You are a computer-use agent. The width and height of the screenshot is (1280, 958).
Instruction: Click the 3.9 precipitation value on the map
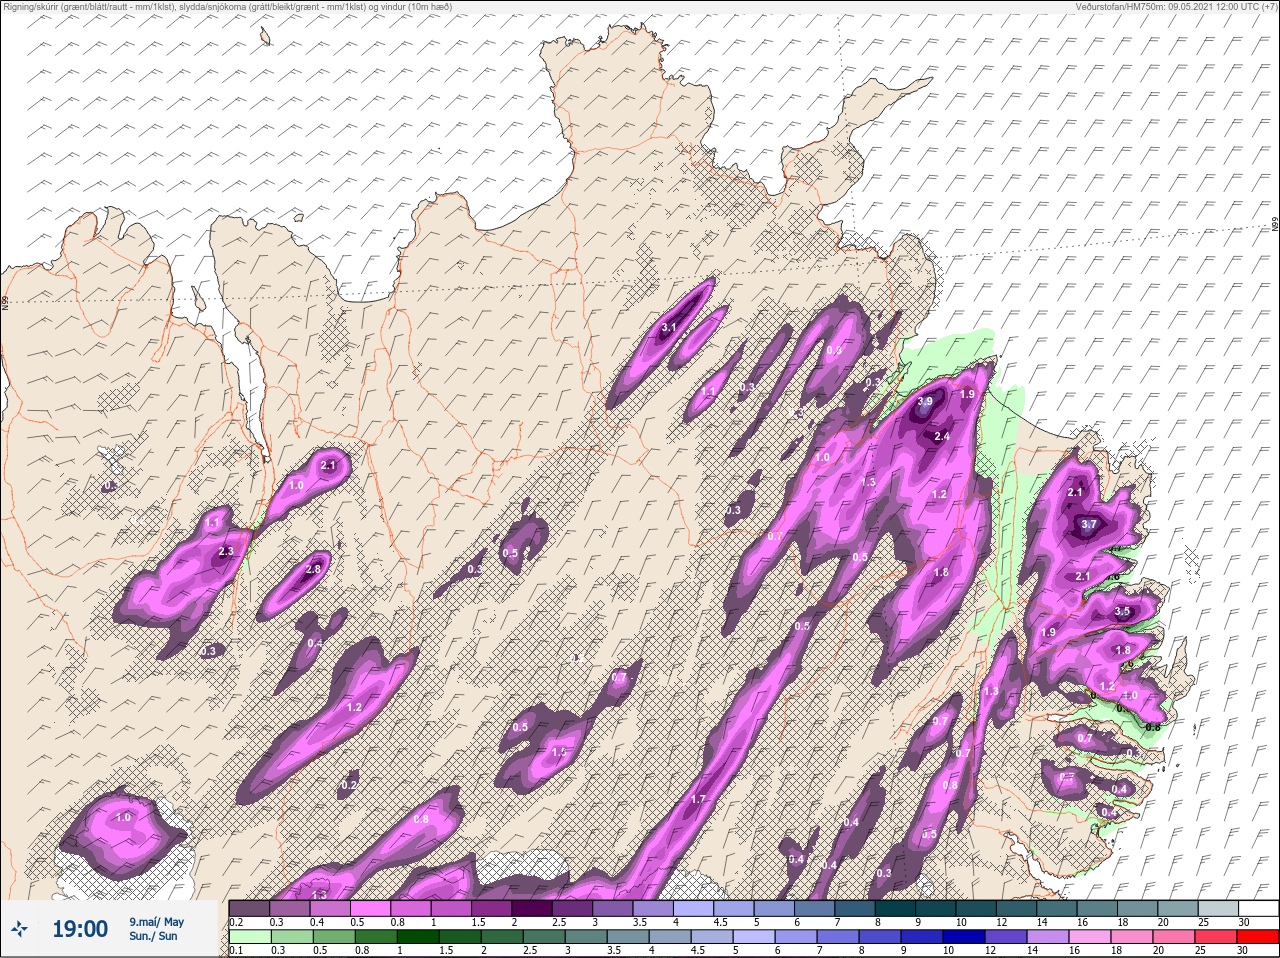click(925, 402)
